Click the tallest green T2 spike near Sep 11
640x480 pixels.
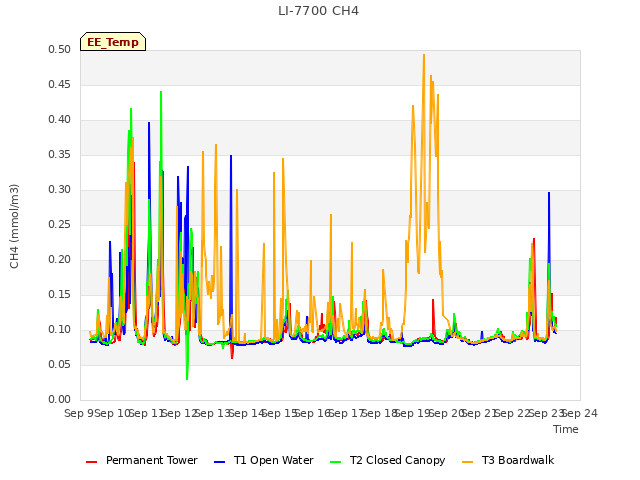pos(161,92)
